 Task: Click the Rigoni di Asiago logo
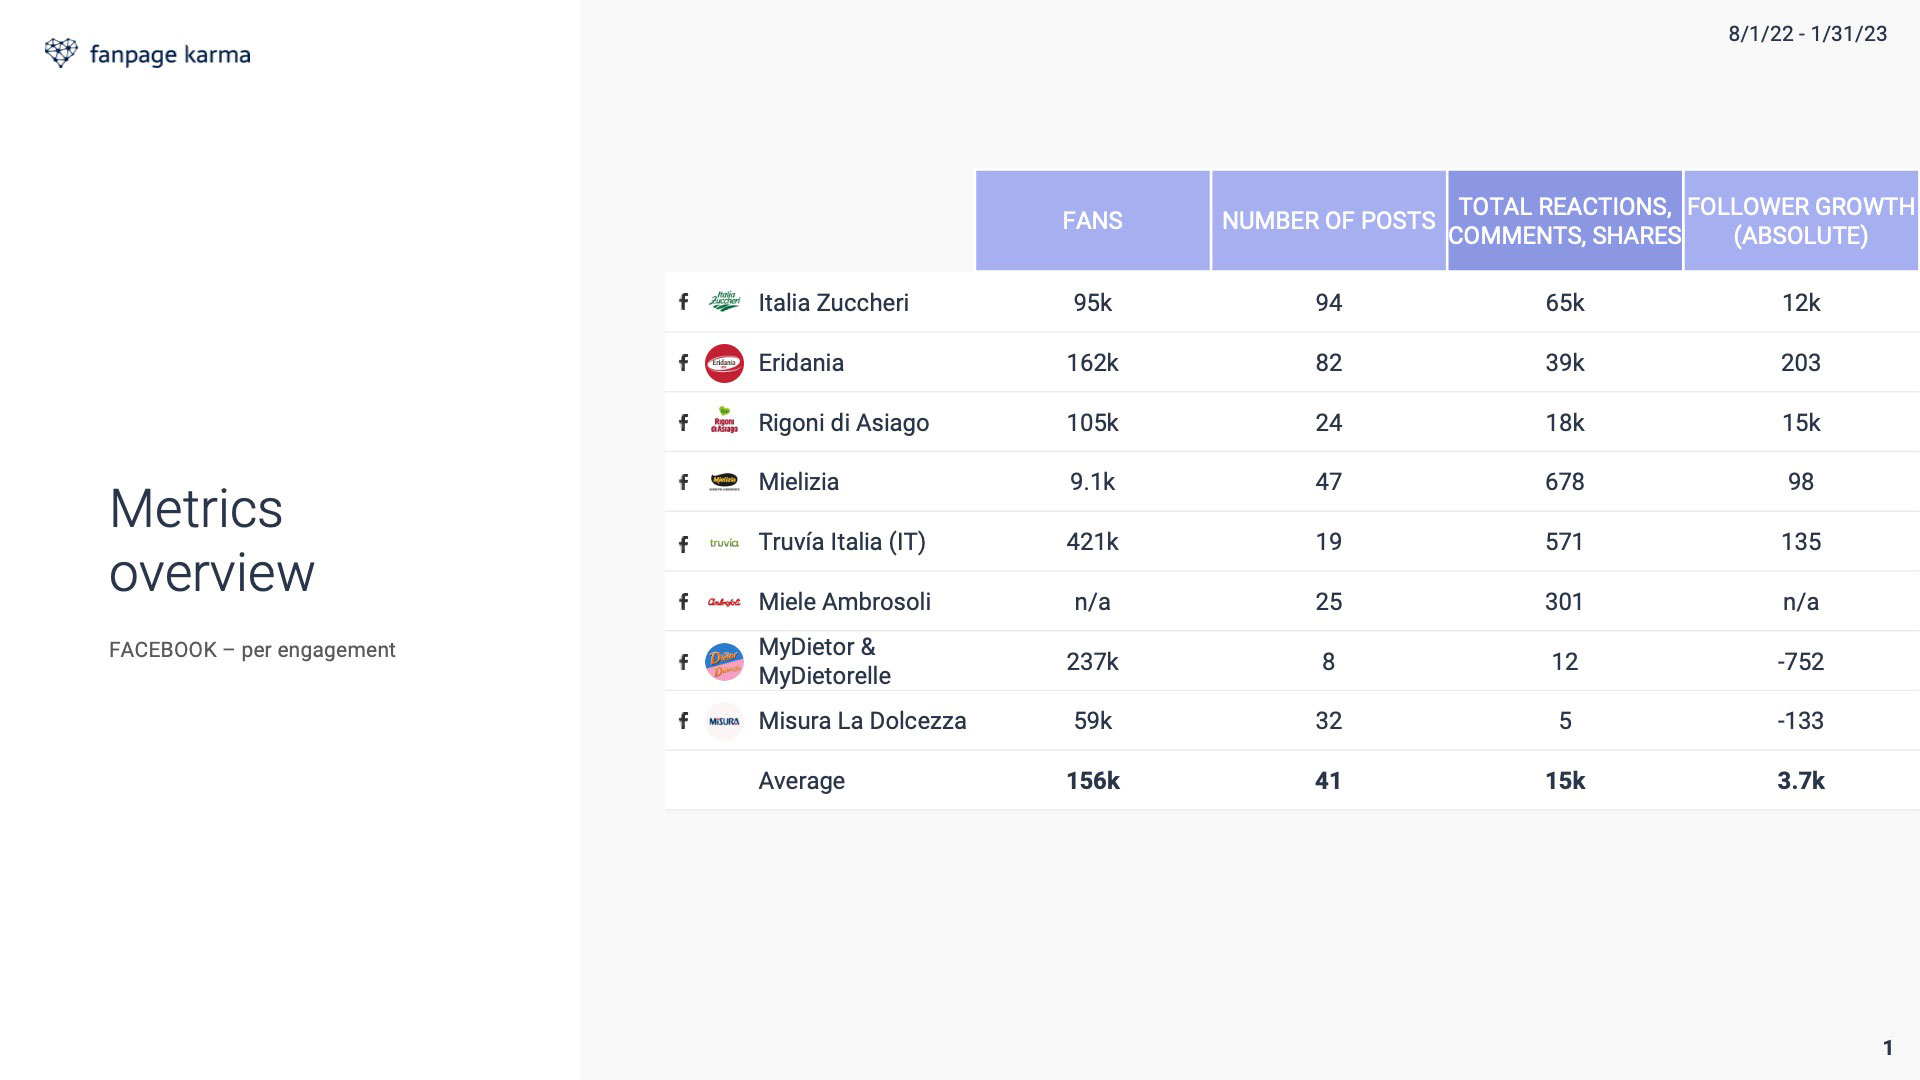click(x=724, y=421)
